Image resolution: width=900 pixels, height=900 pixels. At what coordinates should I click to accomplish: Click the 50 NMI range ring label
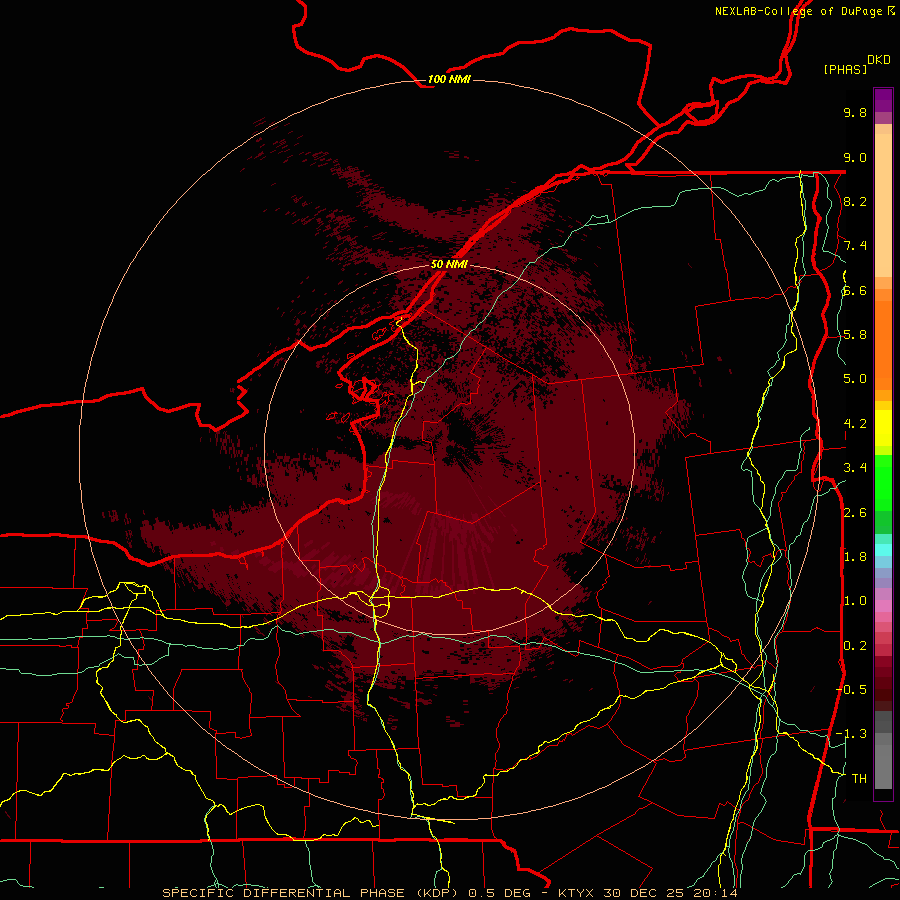click(x=449, y=264)
